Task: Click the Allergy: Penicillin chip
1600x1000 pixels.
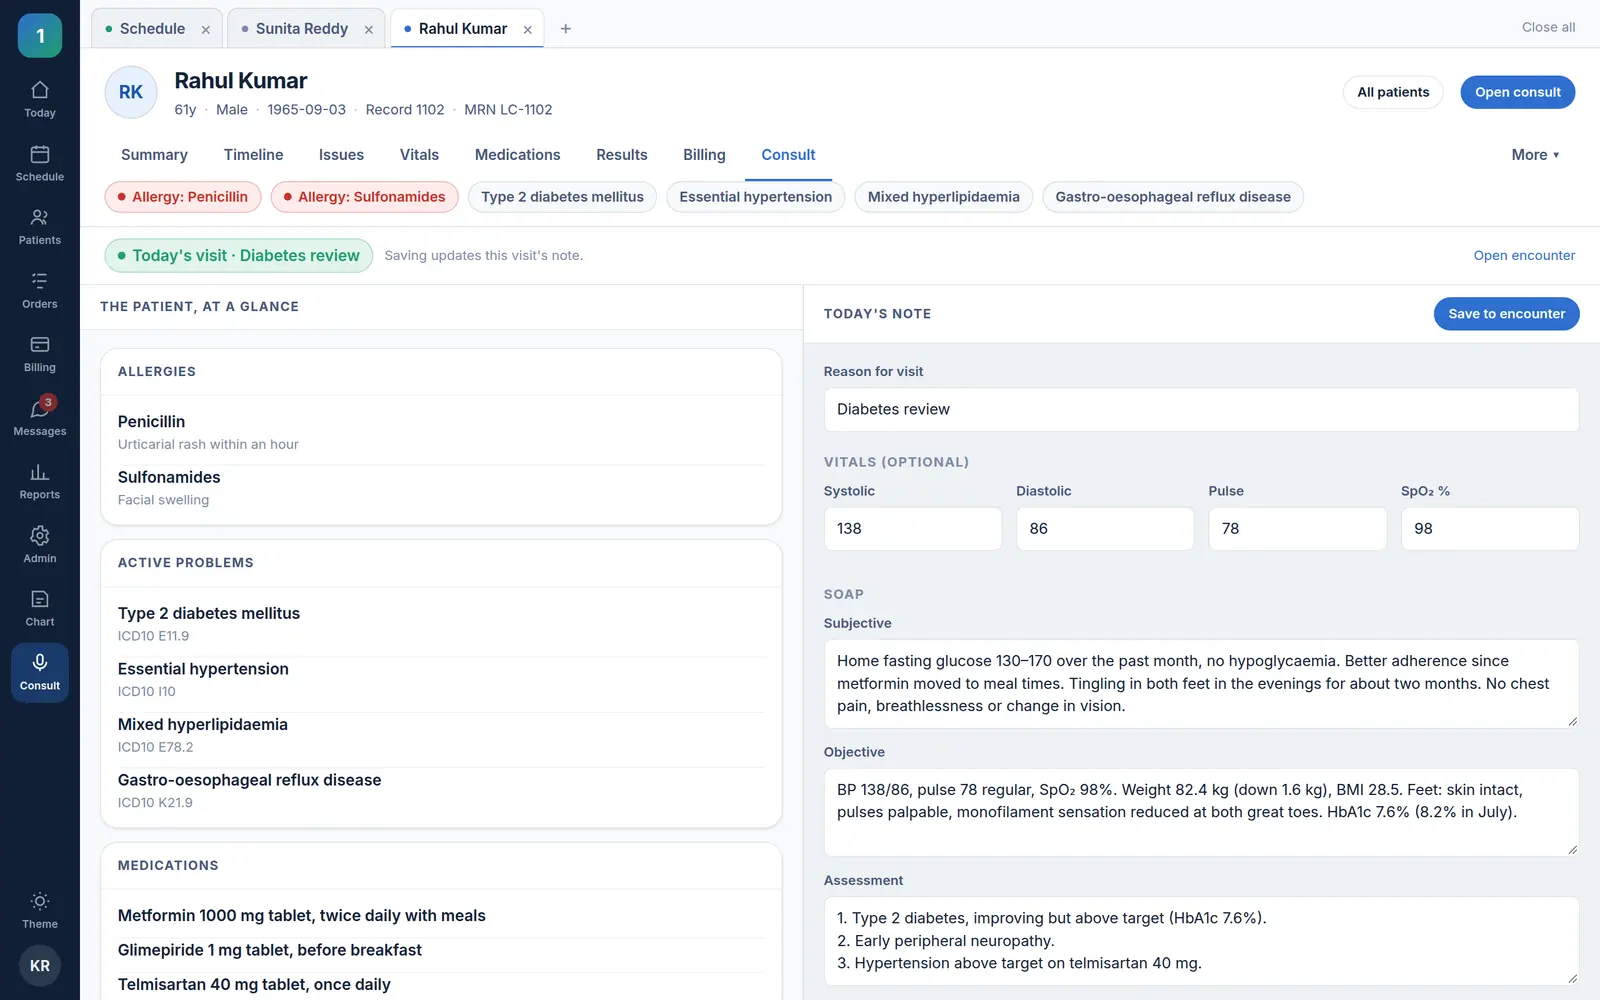Action: [x=183, y=197]
